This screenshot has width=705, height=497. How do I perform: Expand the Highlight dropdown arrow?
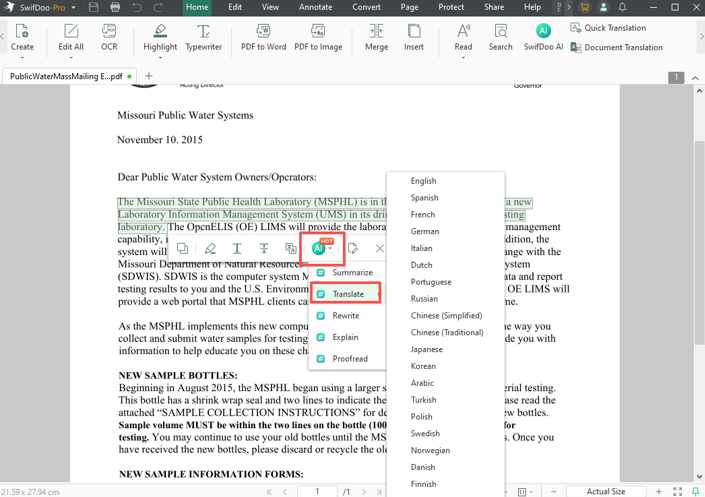(x=160, y=58)
